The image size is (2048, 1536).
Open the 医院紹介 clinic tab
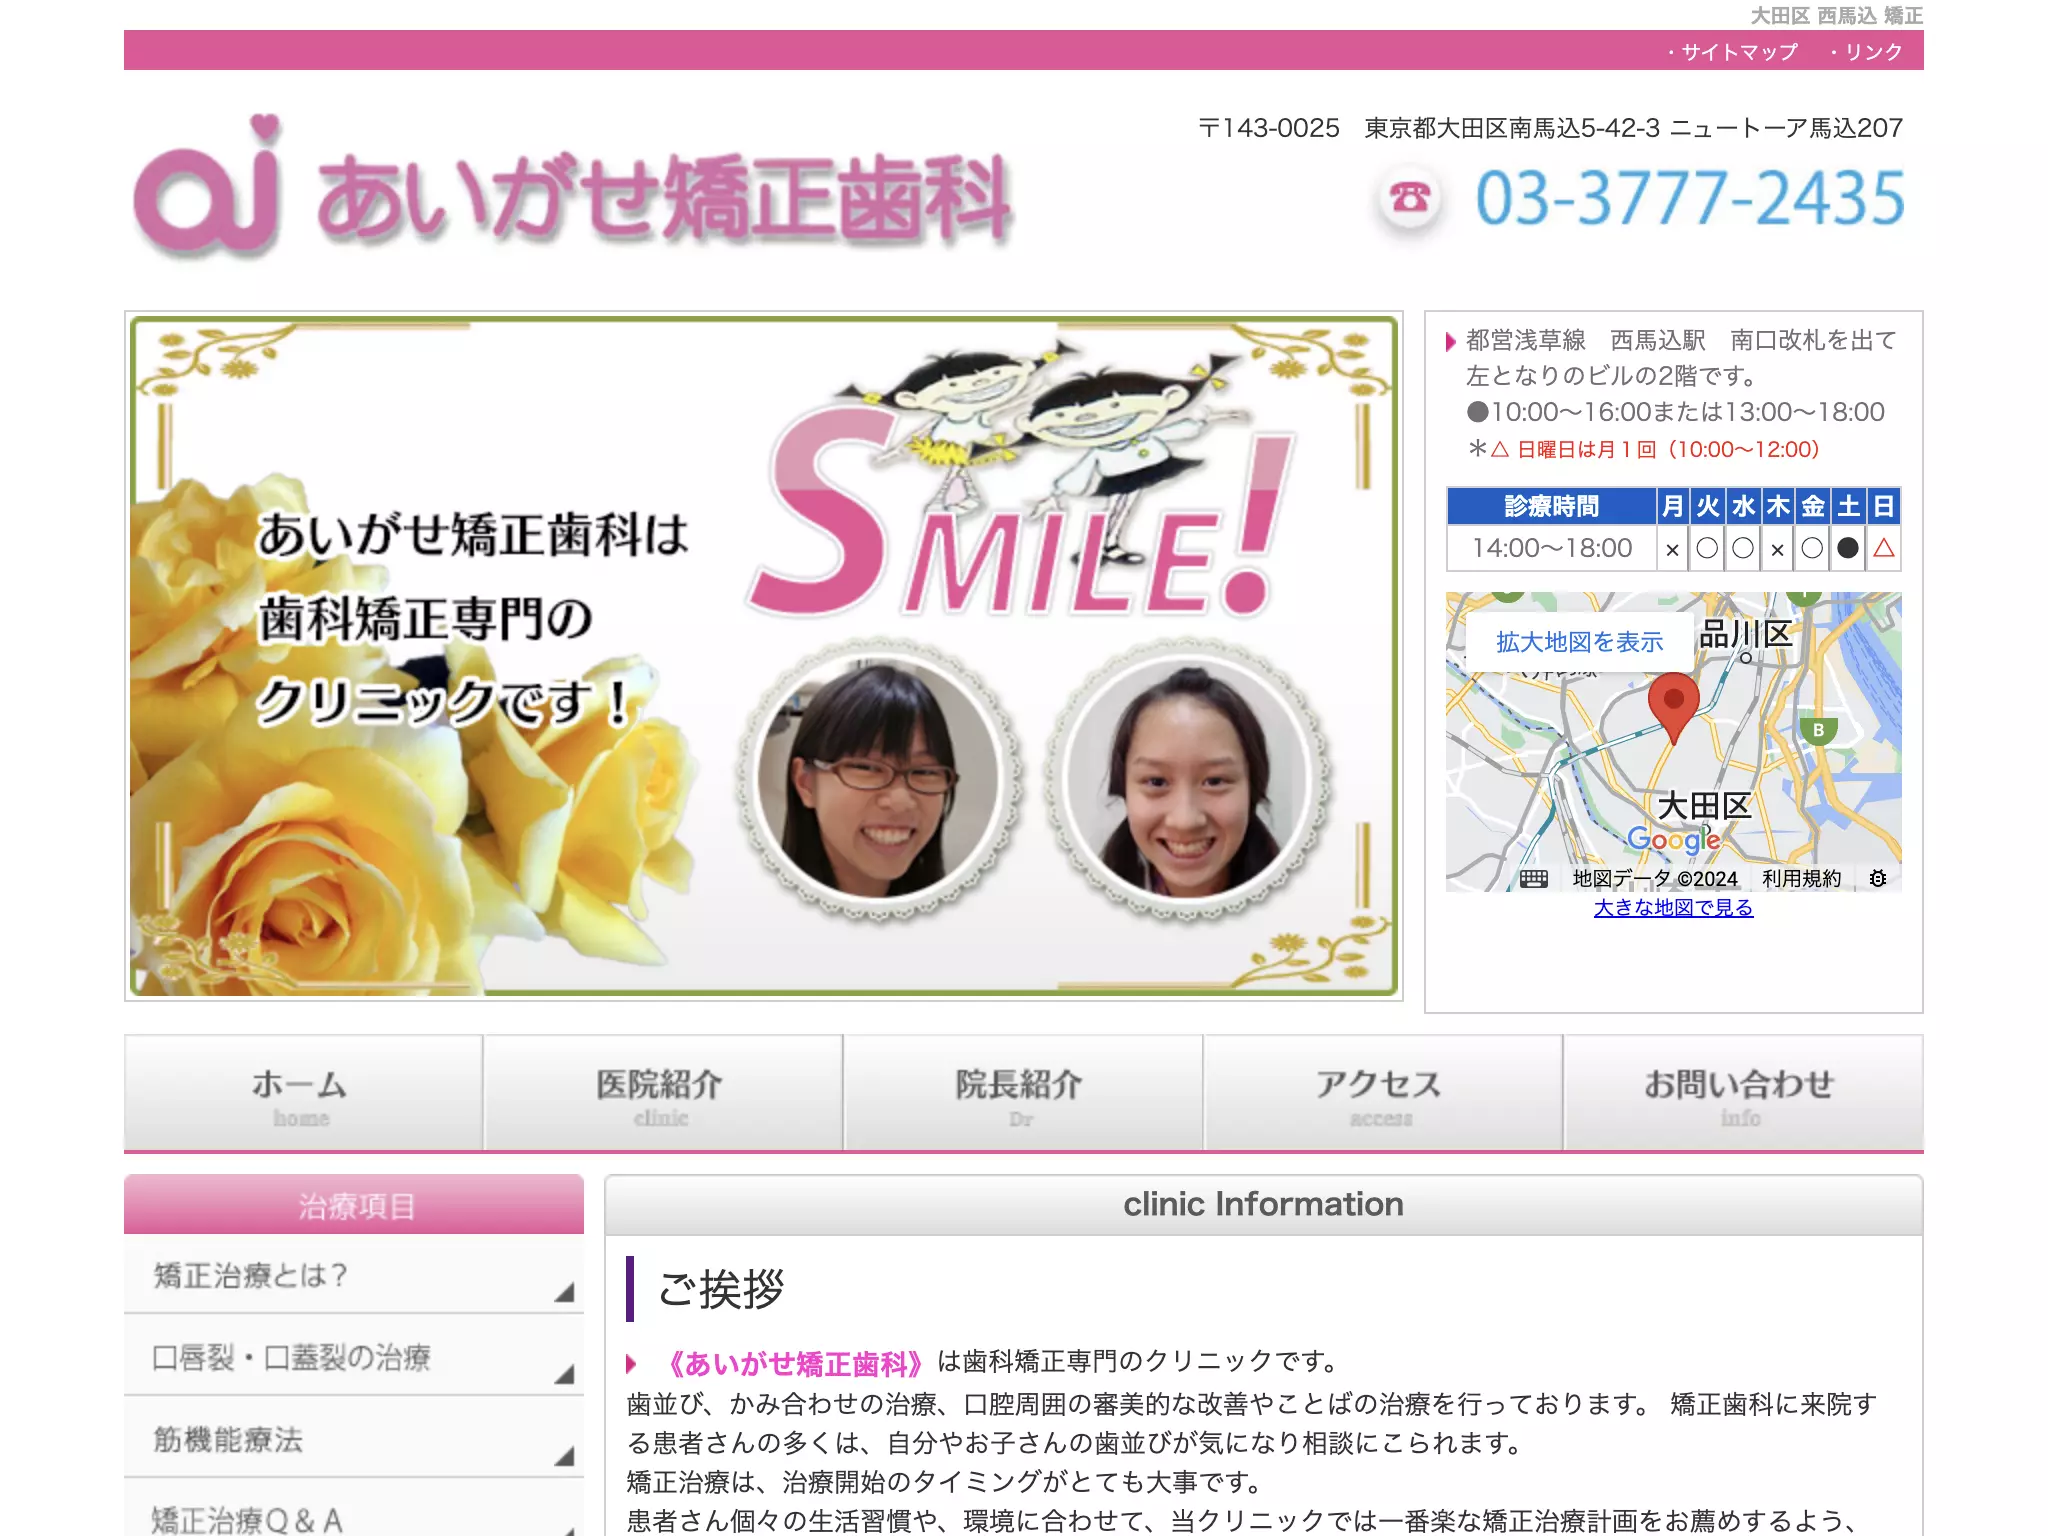pyautogui.click(x=663, y=1093)
